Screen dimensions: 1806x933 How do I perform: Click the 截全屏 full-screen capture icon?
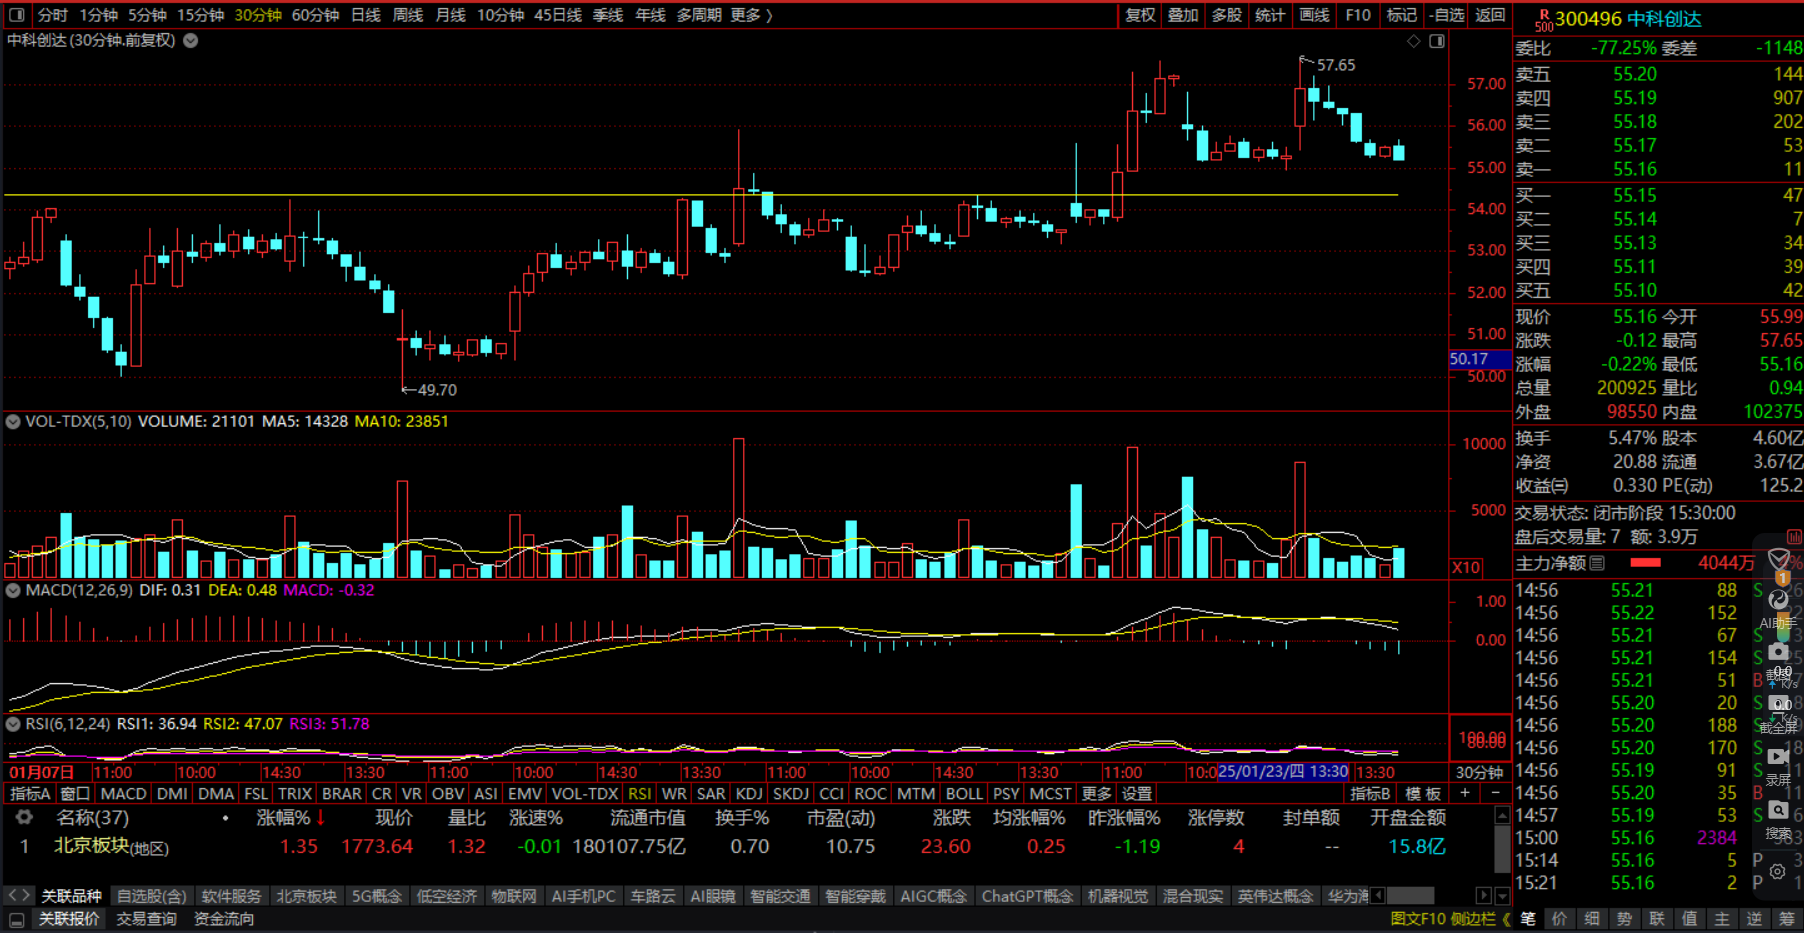[x=1779, y=704]
